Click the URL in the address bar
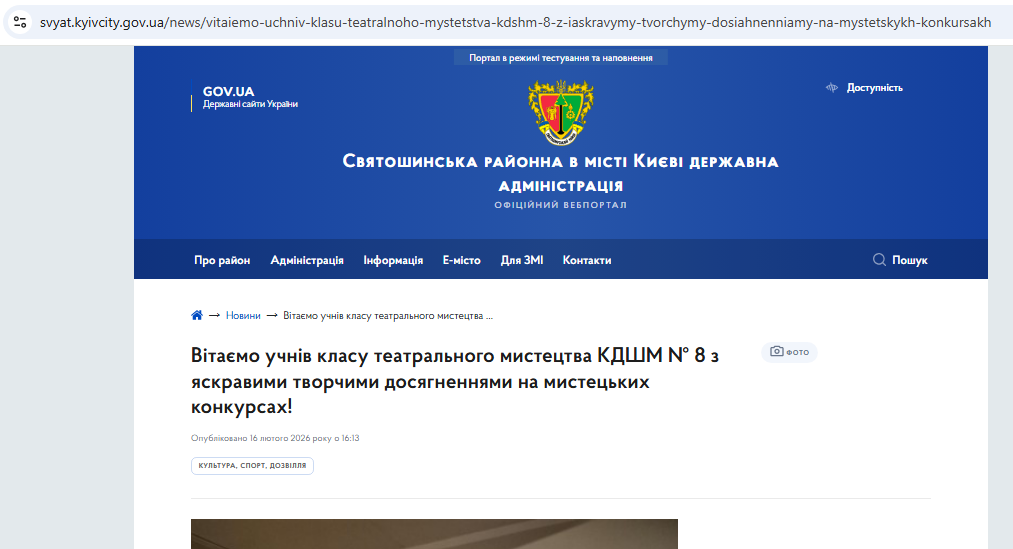This screenshot has height=549, width=1013. pos(515,22)
